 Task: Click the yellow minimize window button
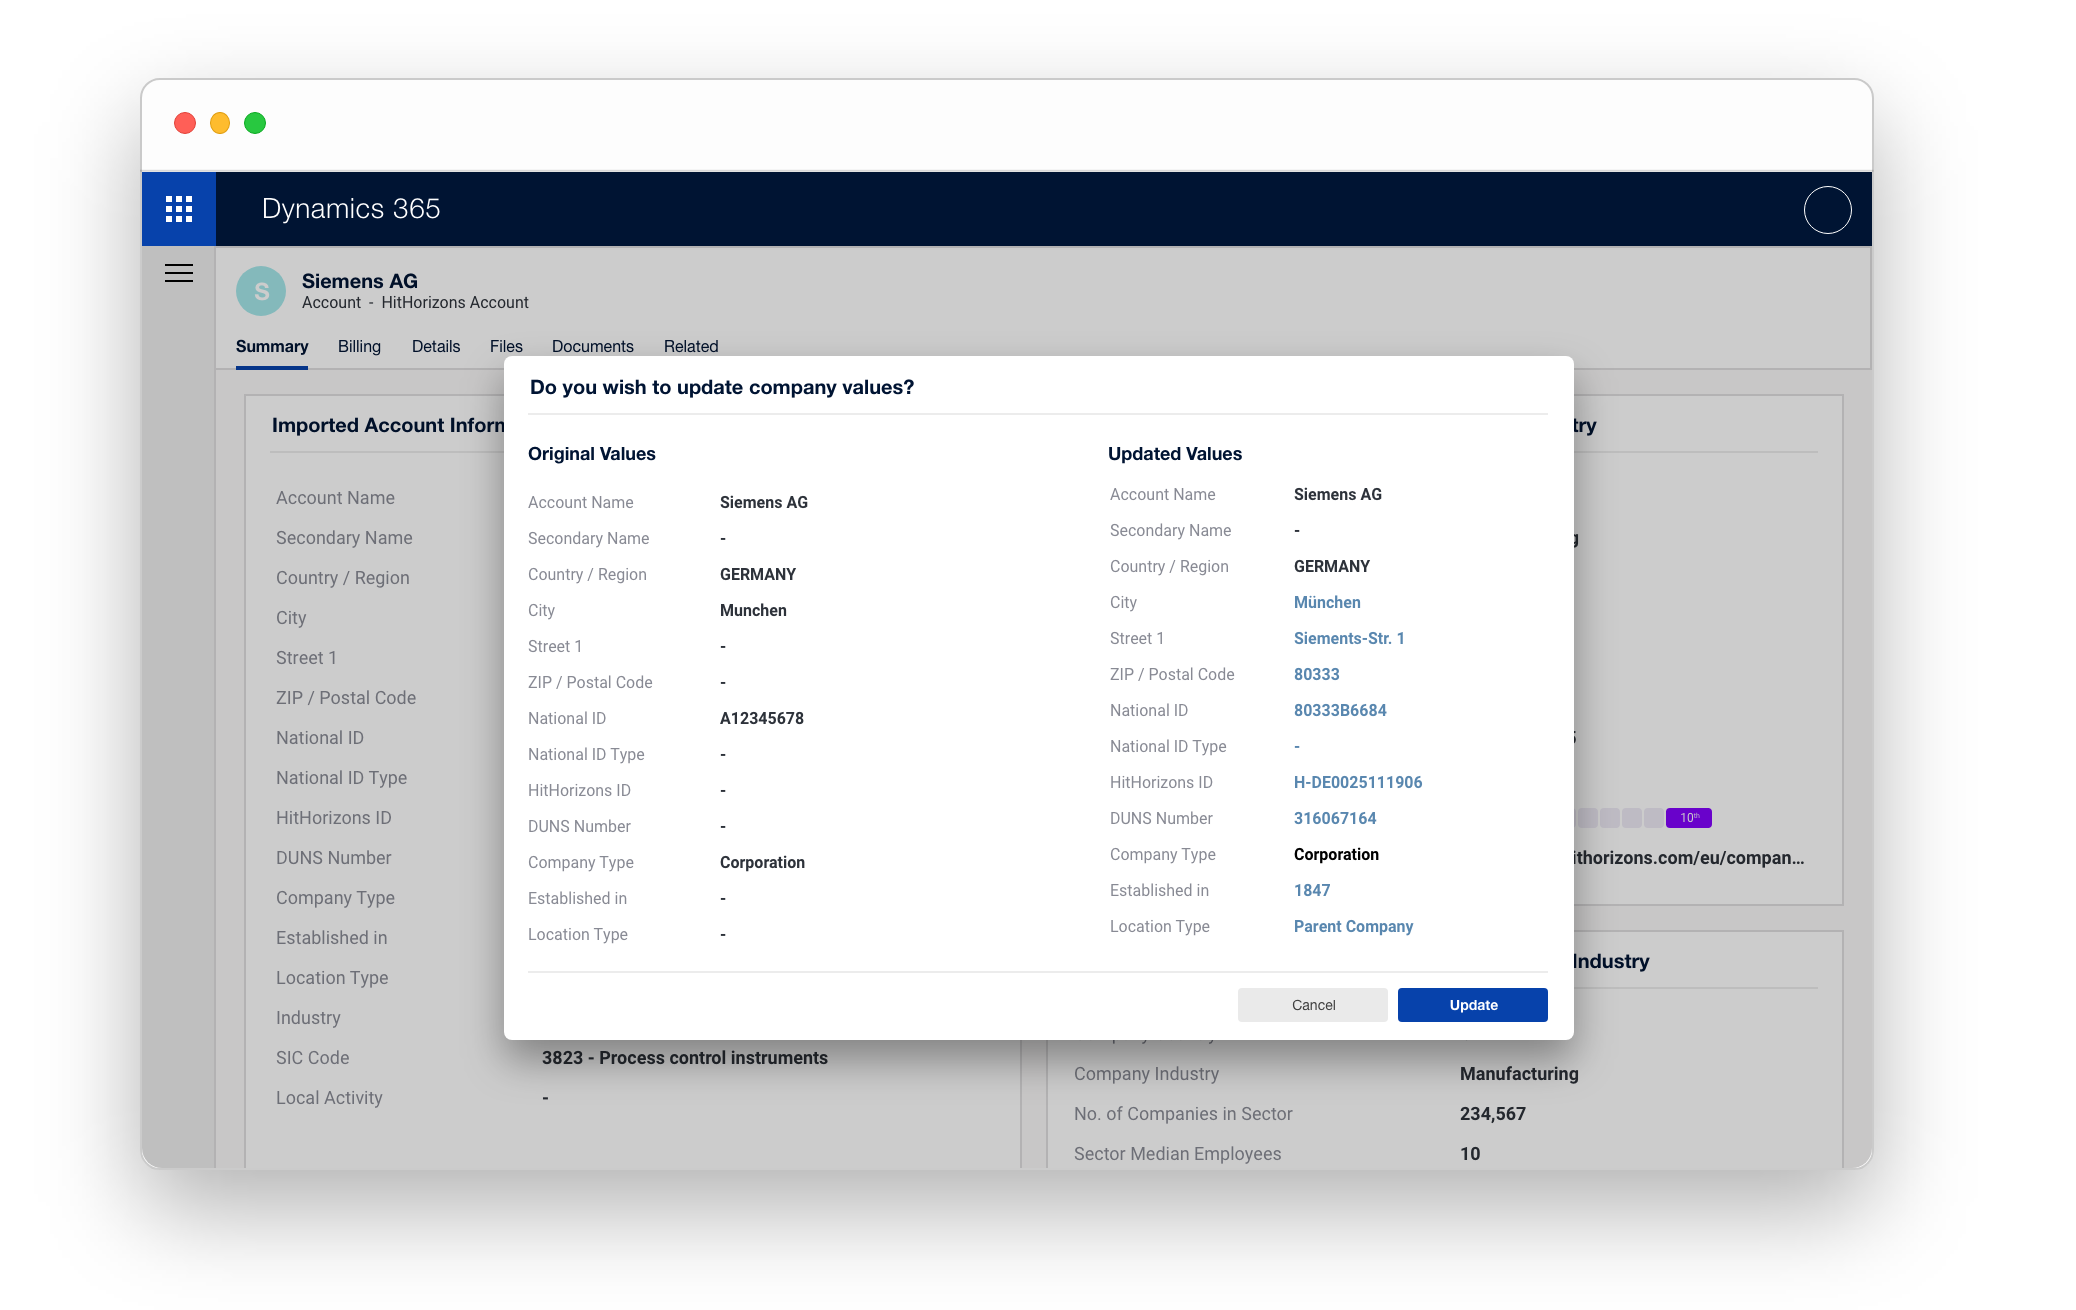click(x=220, y=123)
